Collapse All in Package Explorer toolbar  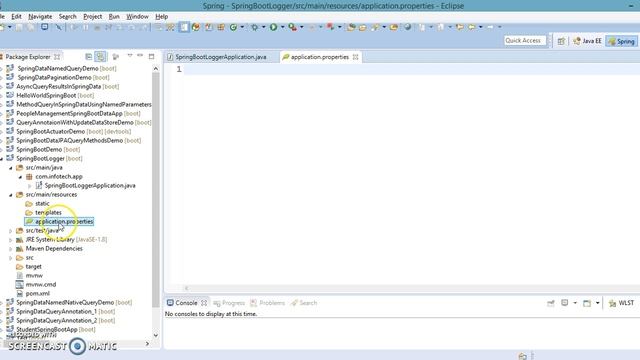tap(89, 56)
